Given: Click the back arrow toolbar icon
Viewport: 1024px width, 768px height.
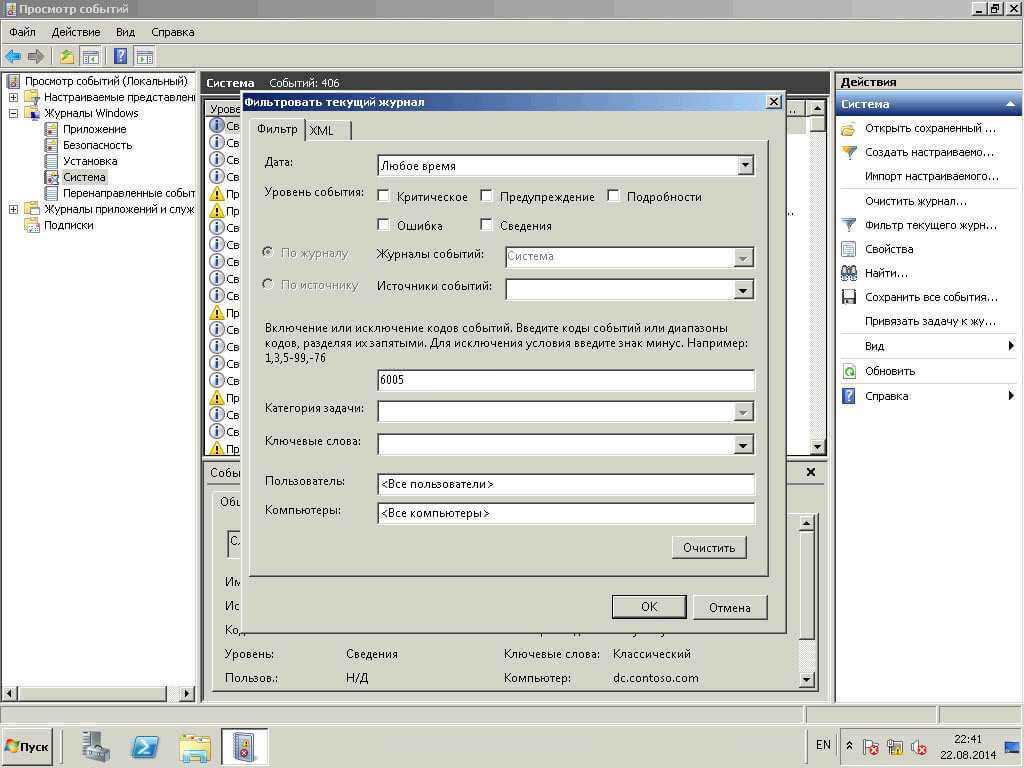Looking at the screenshot, I should 13,56.
